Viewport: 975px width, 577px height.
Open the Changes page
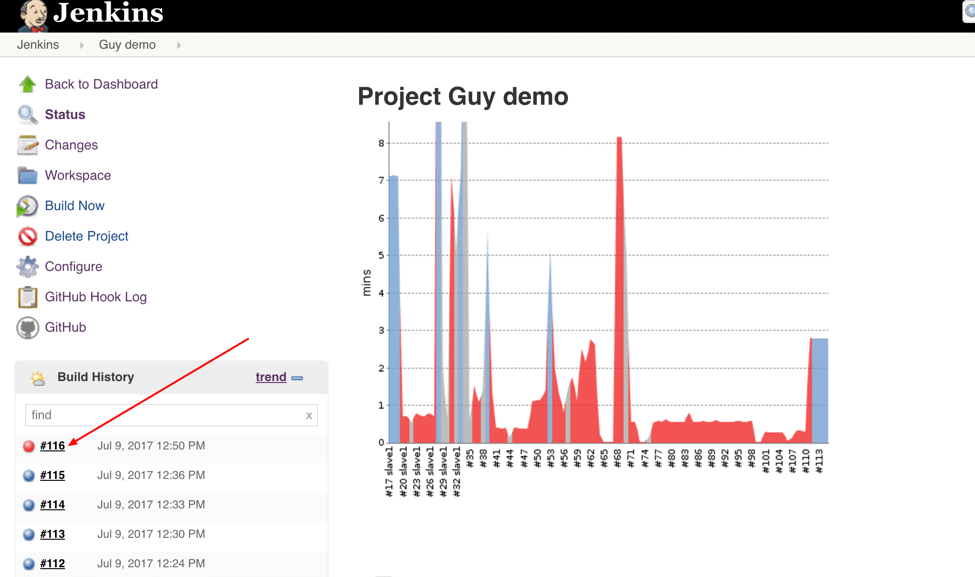pyautogui.click(x=72, y=145)
